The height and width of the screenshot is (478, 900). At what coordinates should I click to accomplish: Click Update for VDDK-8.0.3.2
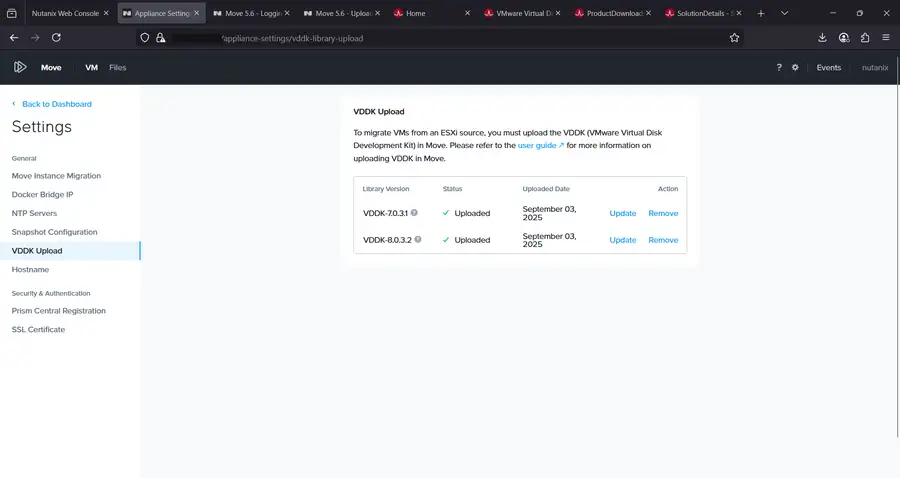point(623,240)
